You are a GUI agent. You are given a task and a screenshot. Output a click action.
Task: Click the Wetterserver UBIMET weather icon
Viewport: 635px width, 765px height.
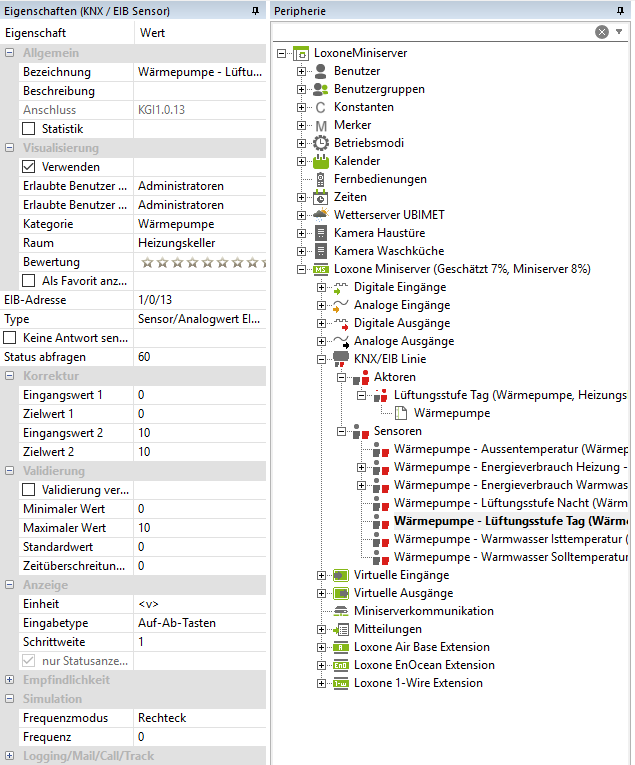(320, 215)
